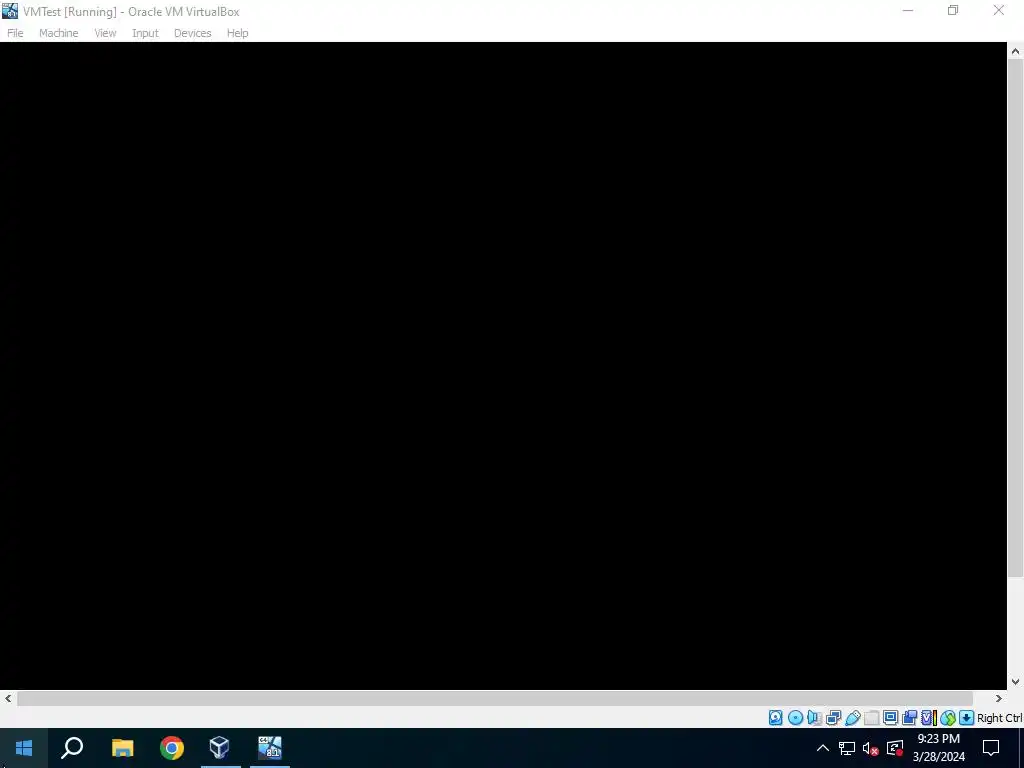Click the horizontal scrollbar right arrow
1024x768 pixels.
point(999,698)
